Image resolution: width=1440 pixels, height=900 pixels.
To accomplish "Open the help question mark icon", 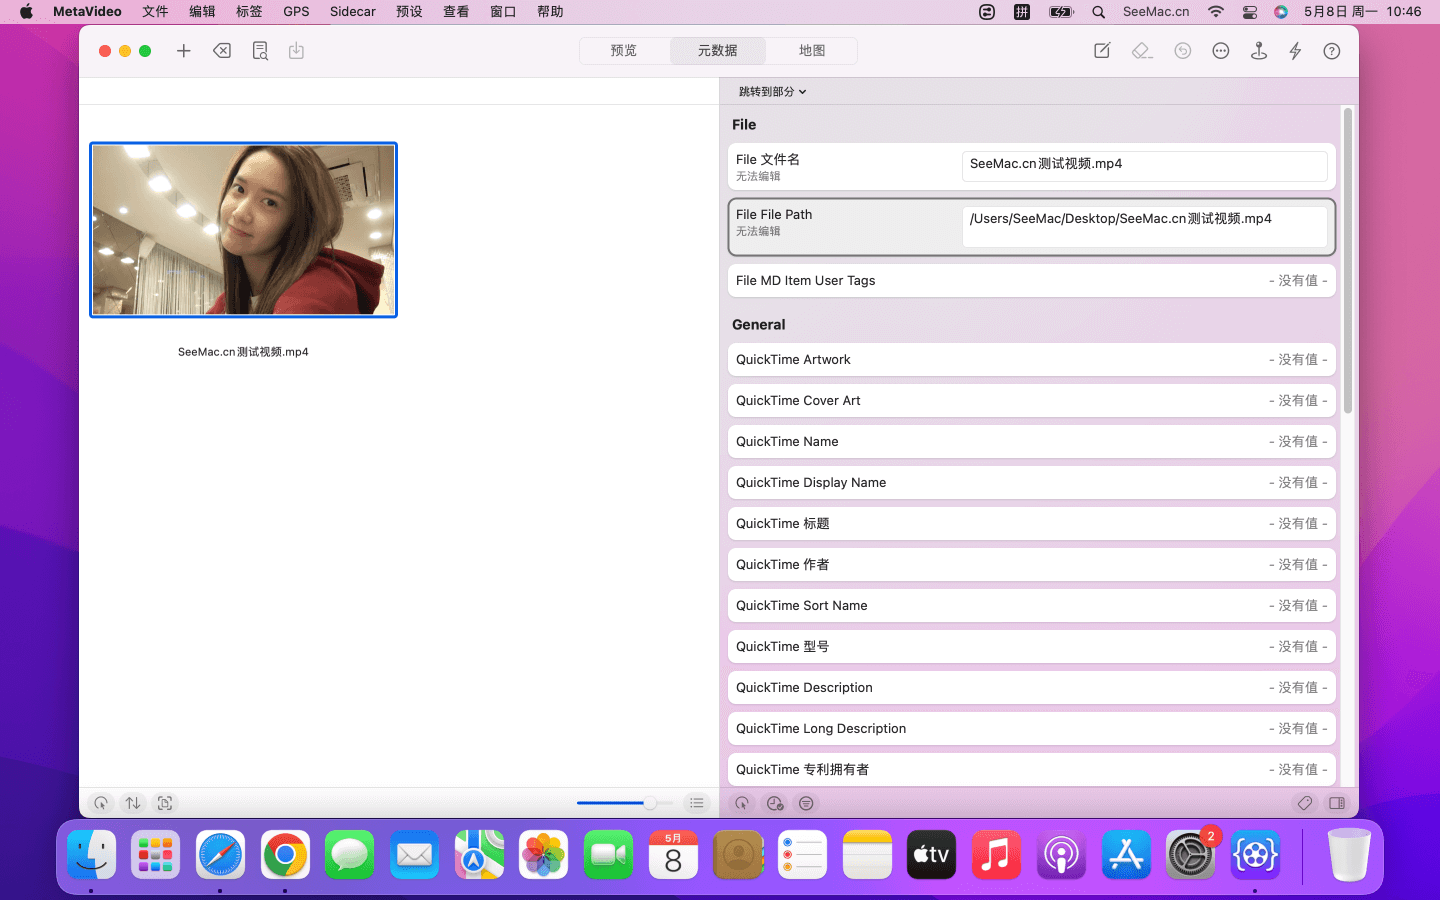I will pos(1332,51).
